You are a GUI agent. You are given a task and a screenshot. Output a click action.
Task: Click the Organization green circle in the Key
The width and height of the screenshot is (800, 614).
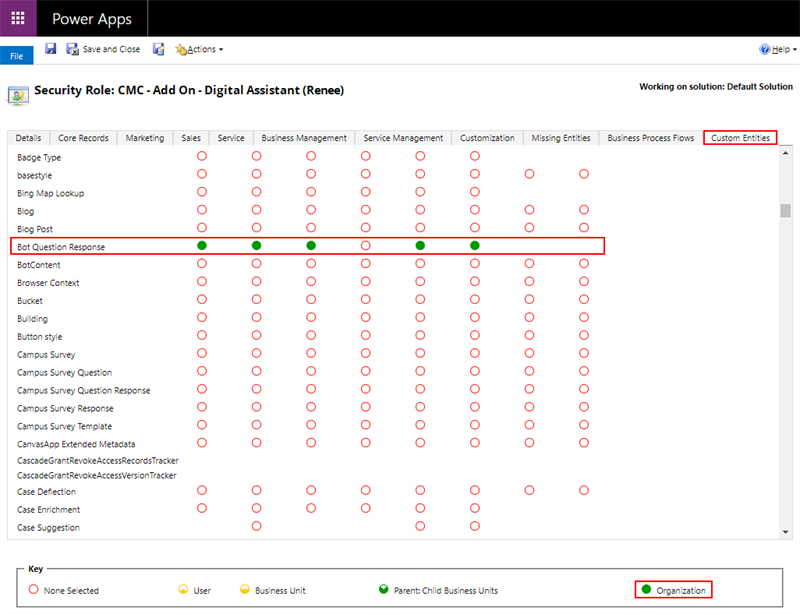644,590
